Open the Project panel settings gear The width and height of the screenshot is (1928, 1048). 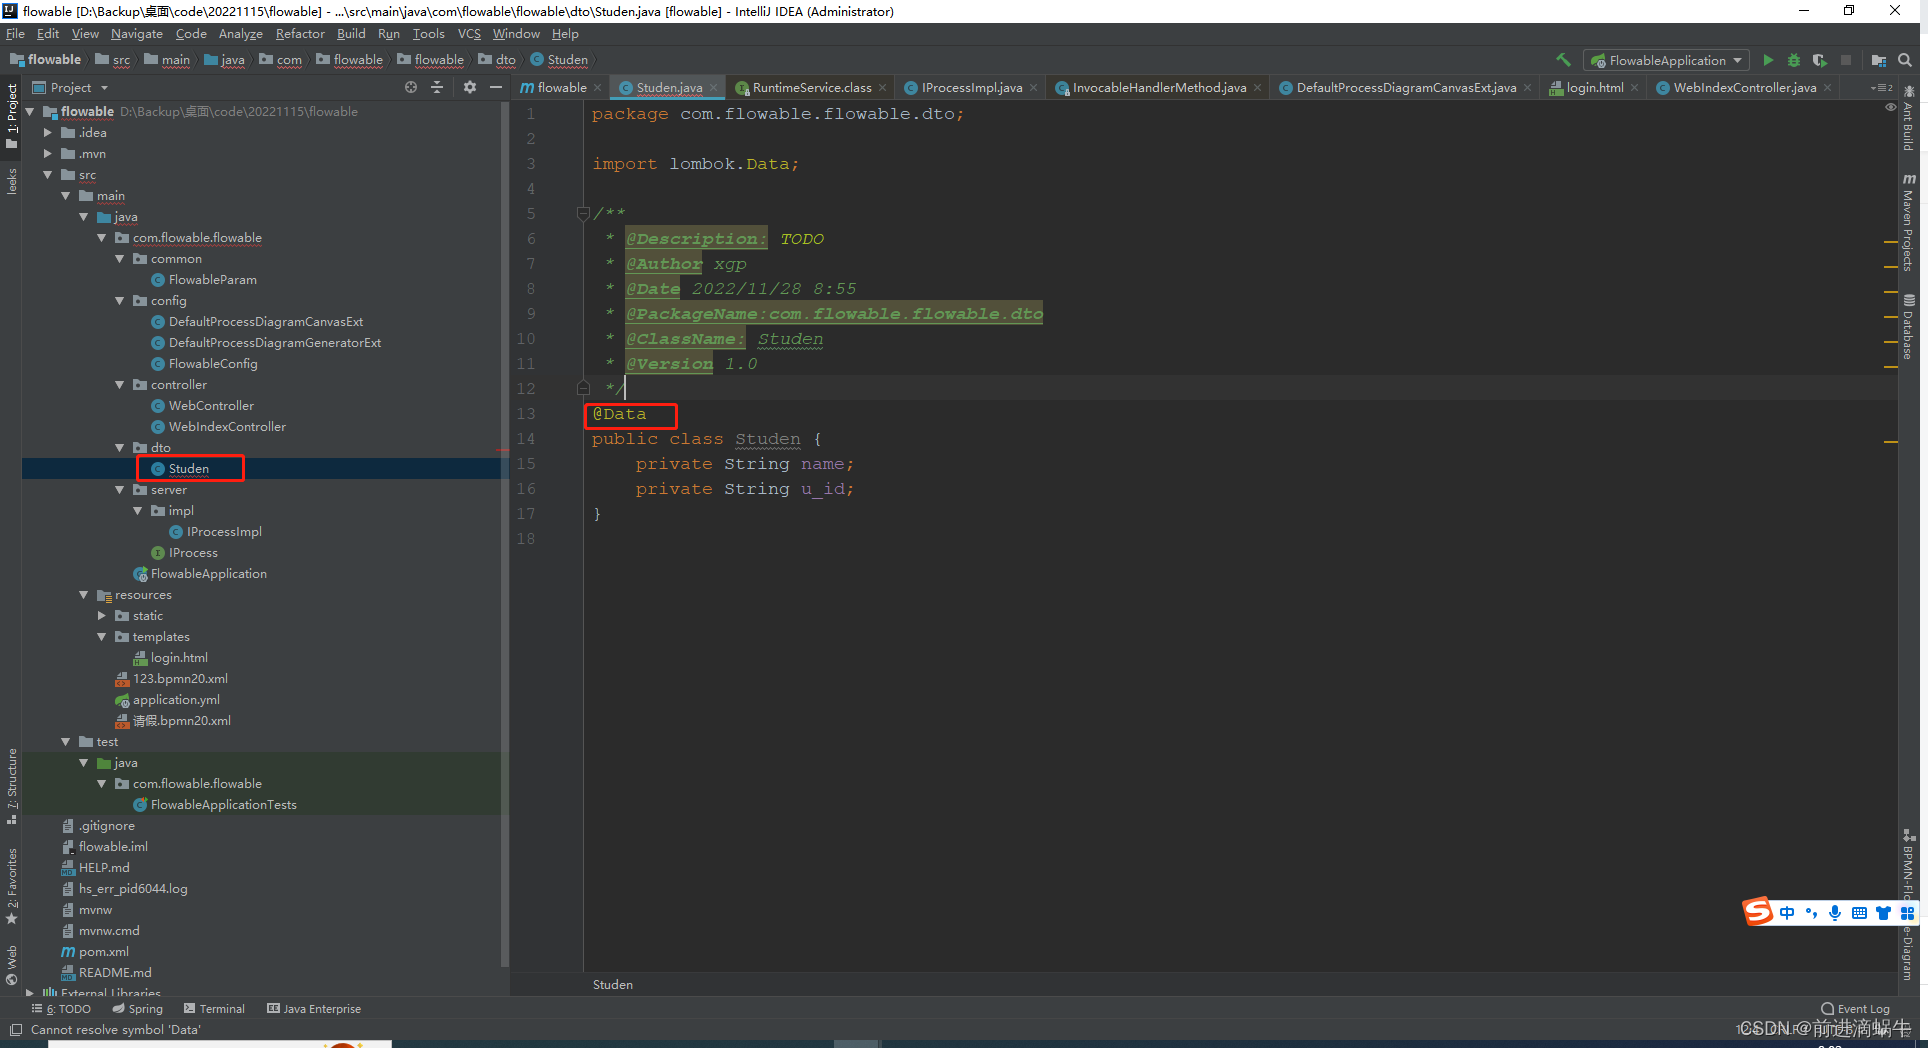(x=469, y=87)
